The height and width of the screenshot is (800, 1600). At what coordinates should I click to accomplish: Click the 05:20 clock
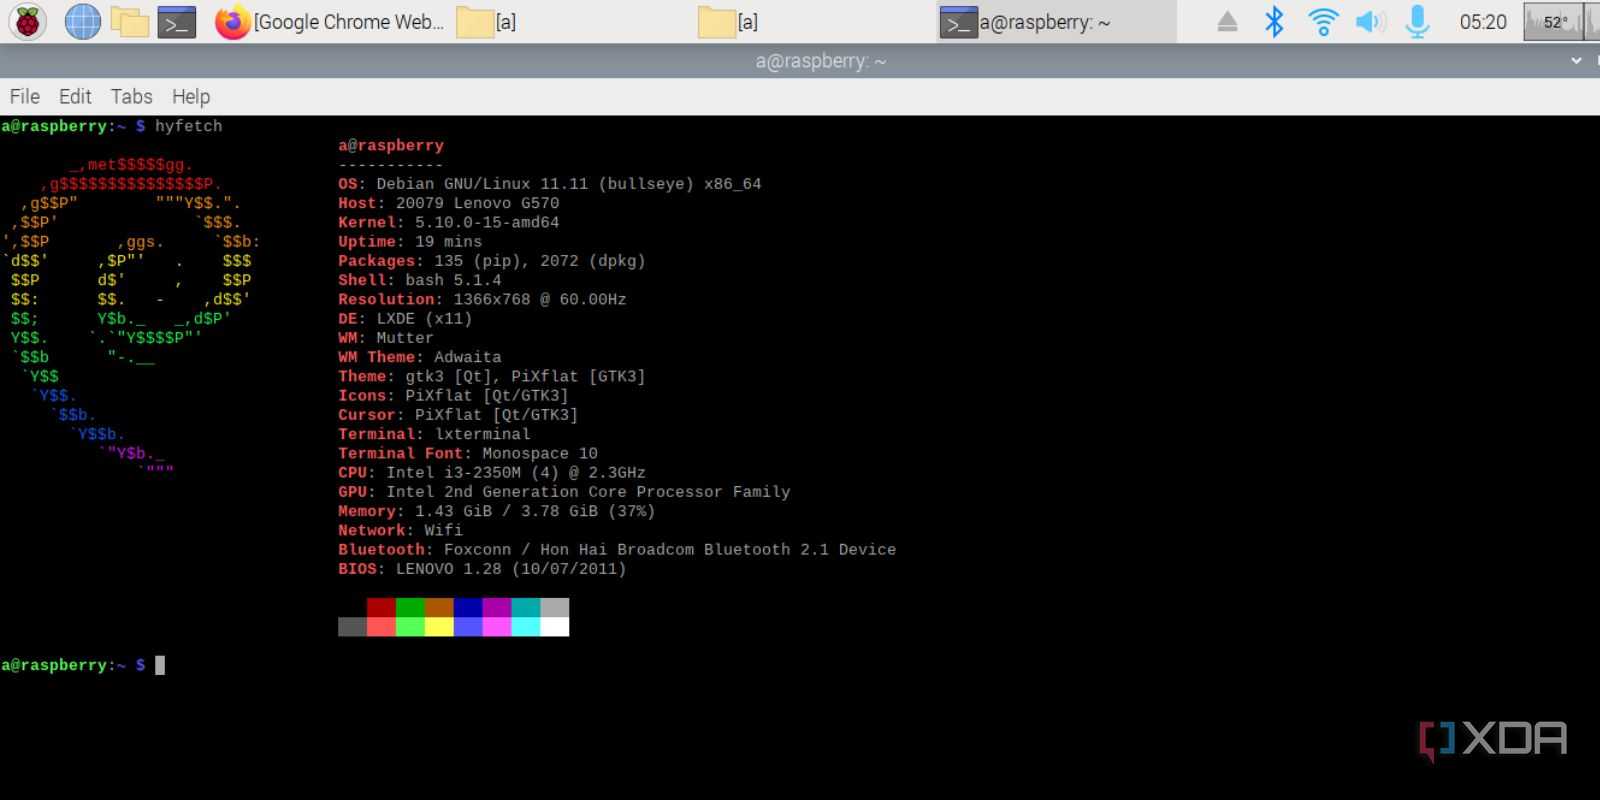(x=1482, y=22)
